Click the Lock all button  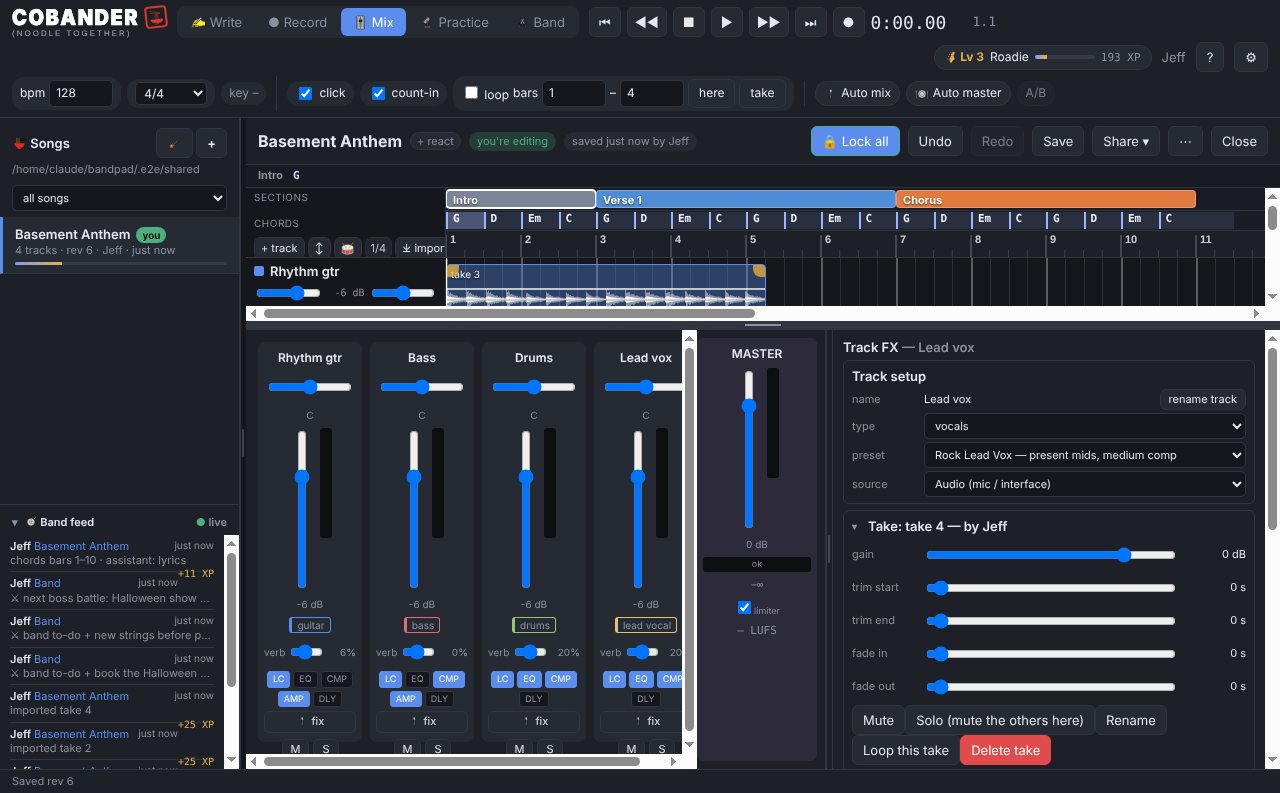pyautogui.click(x=855, y=141)
